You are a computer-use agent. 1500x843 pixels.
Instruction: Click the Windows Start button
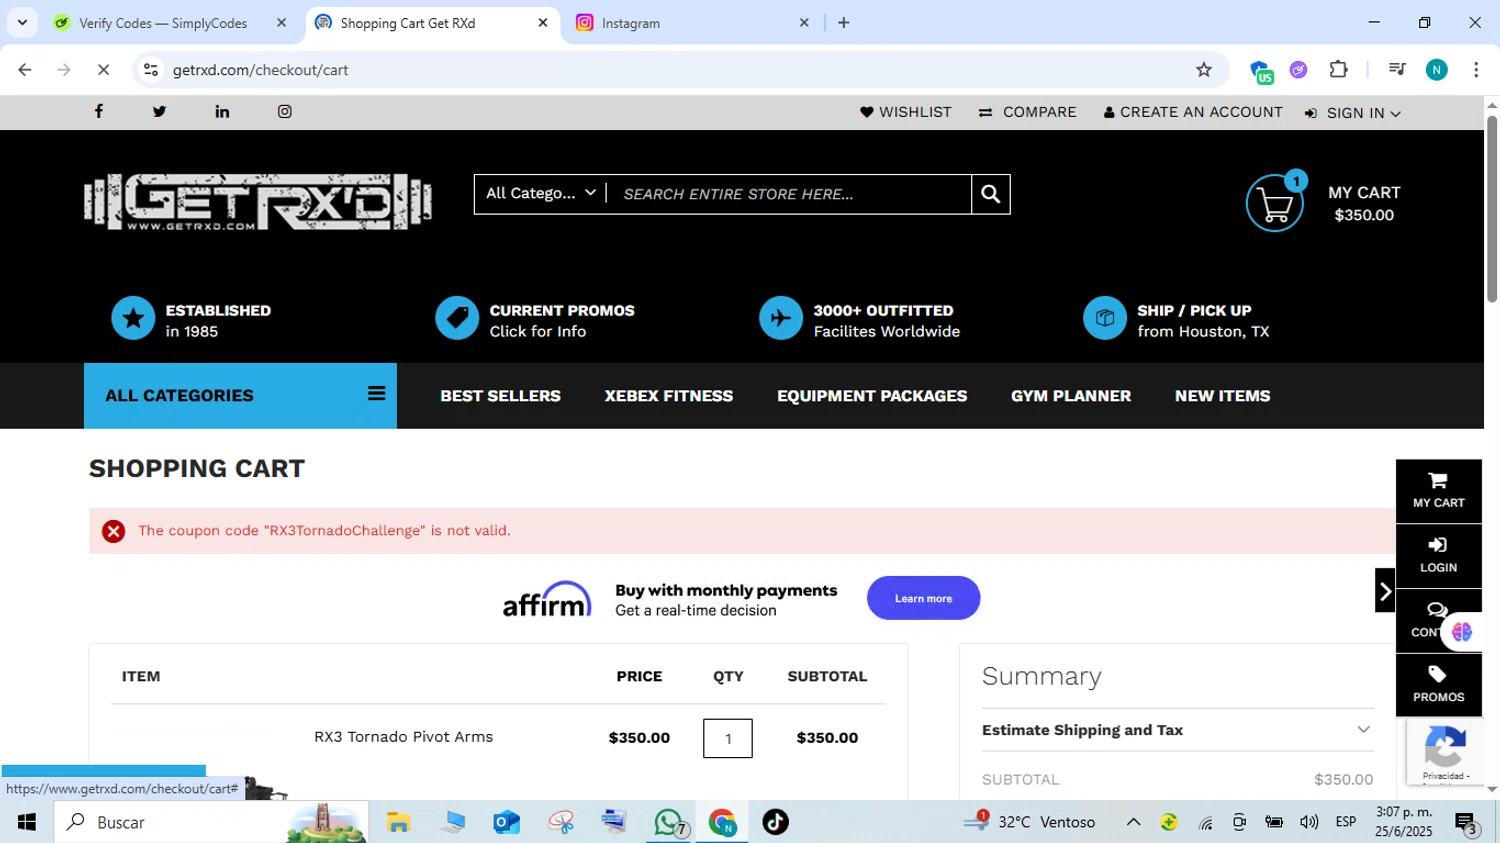point(27,822)
